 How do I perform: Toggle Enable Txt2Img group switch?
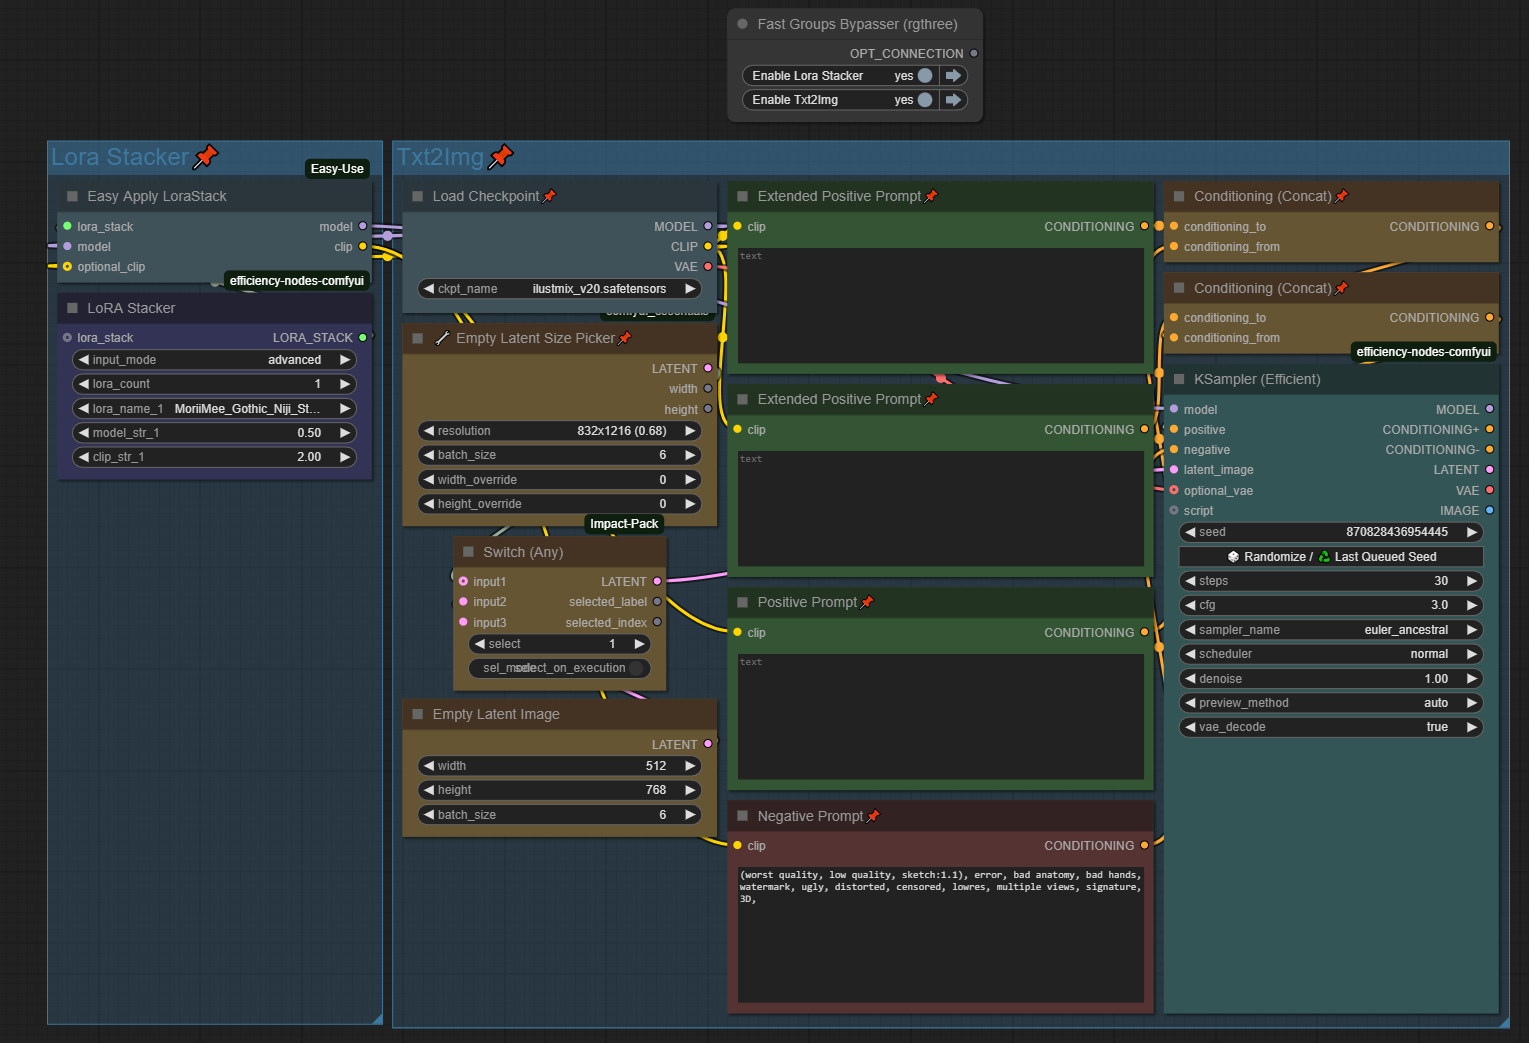coord(925,100)
